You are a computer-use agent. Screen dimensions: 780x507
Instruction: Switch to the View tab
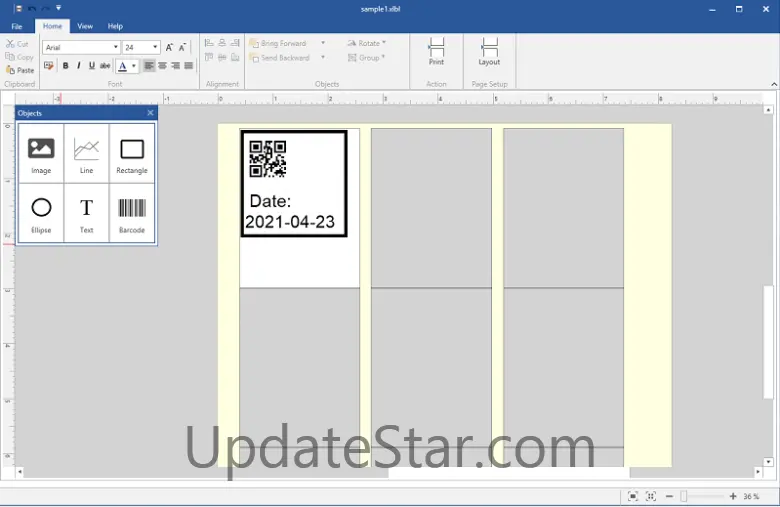(x=85, y=26)
